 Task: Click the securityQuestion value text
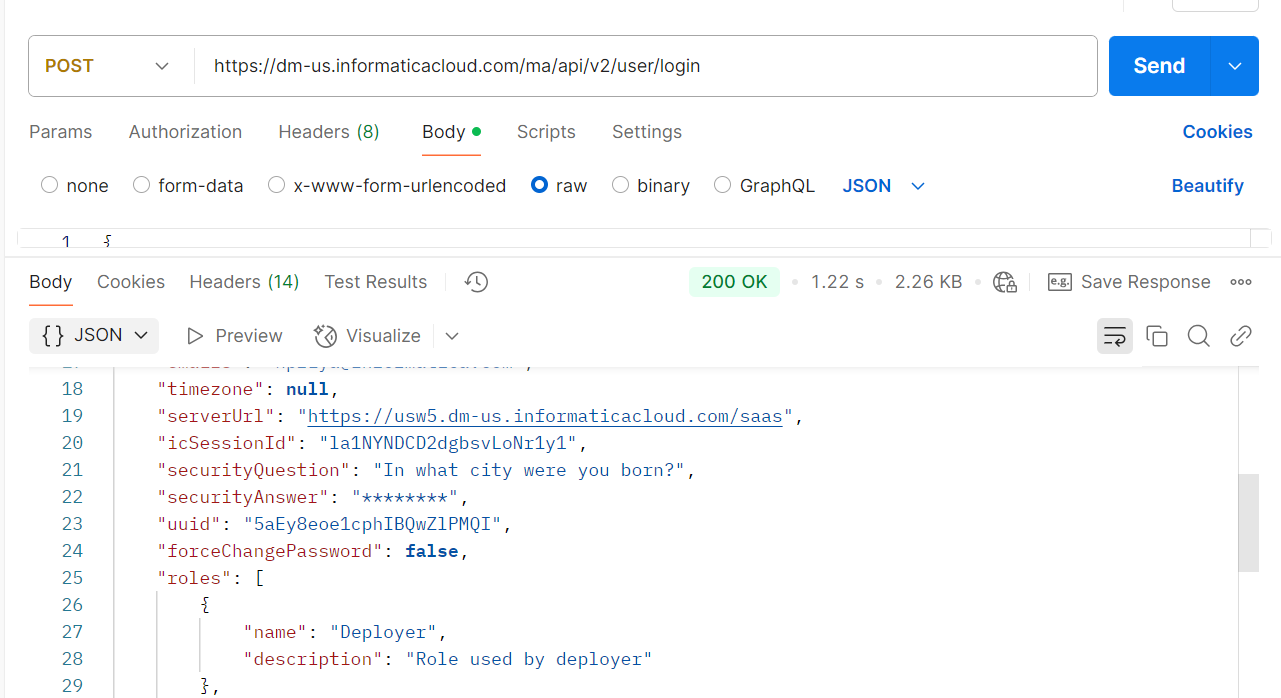pyautogui.click(x=529, y=470)
